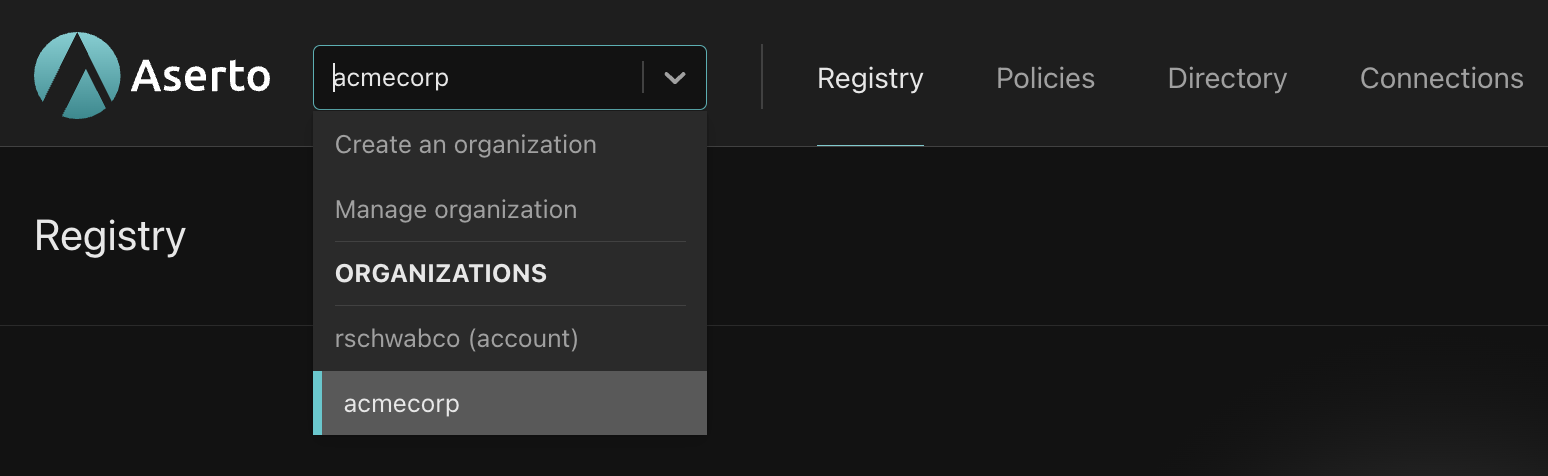Click the teal marker beside acmecorp

[317, 404]
